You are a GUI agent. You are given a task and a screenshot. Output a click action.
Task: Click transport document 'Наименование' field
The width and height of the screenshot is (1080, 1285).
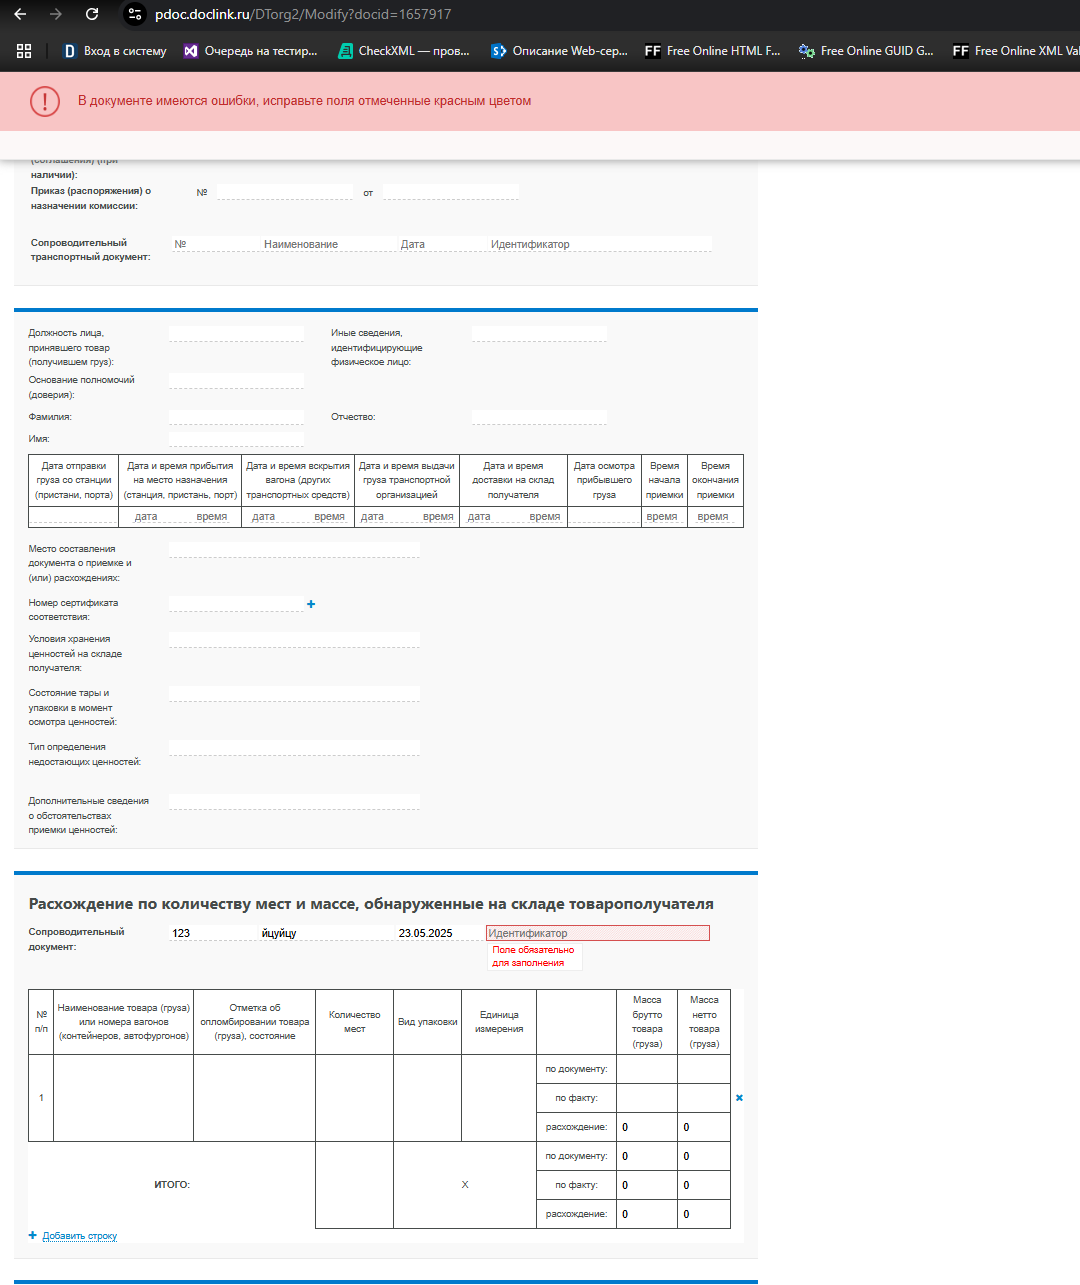[x=329, y=244]
